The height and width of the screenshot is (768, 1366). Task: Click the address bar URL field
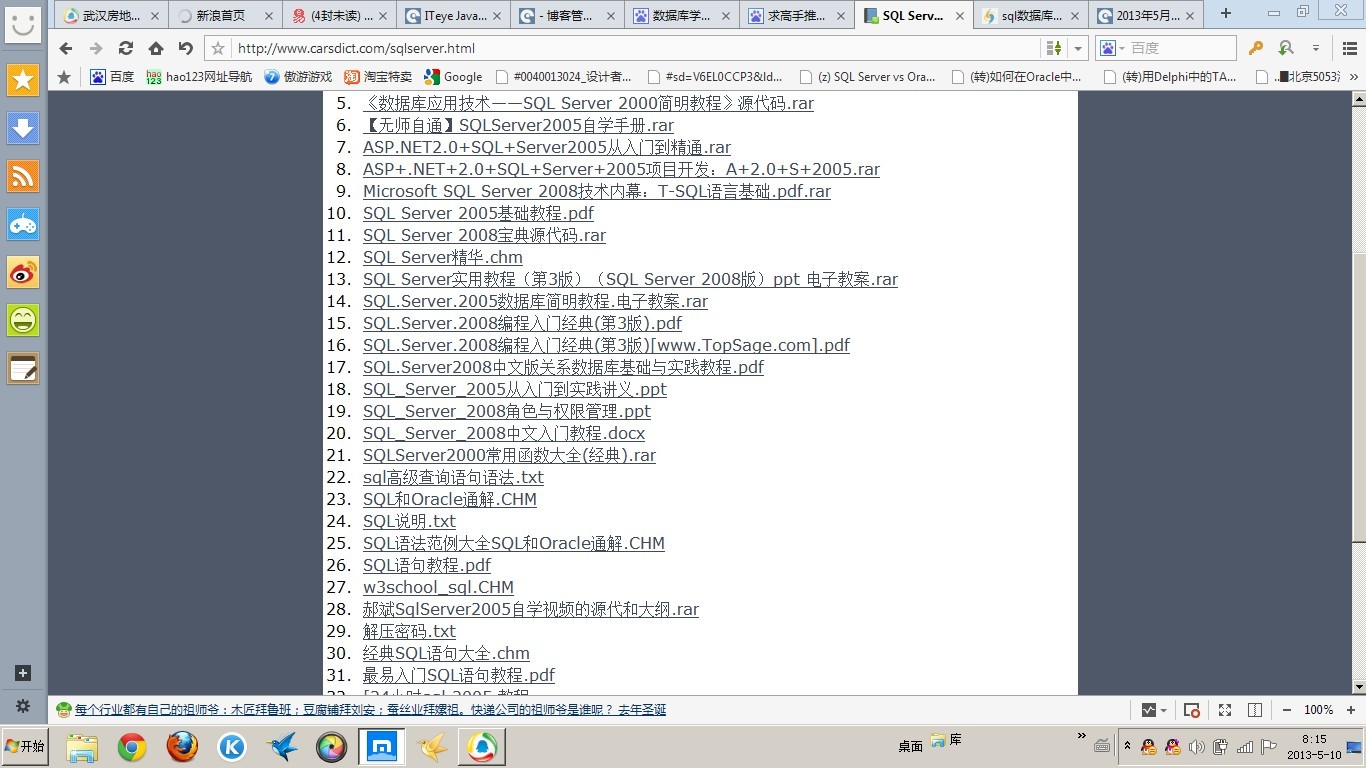tap(636, 48)
